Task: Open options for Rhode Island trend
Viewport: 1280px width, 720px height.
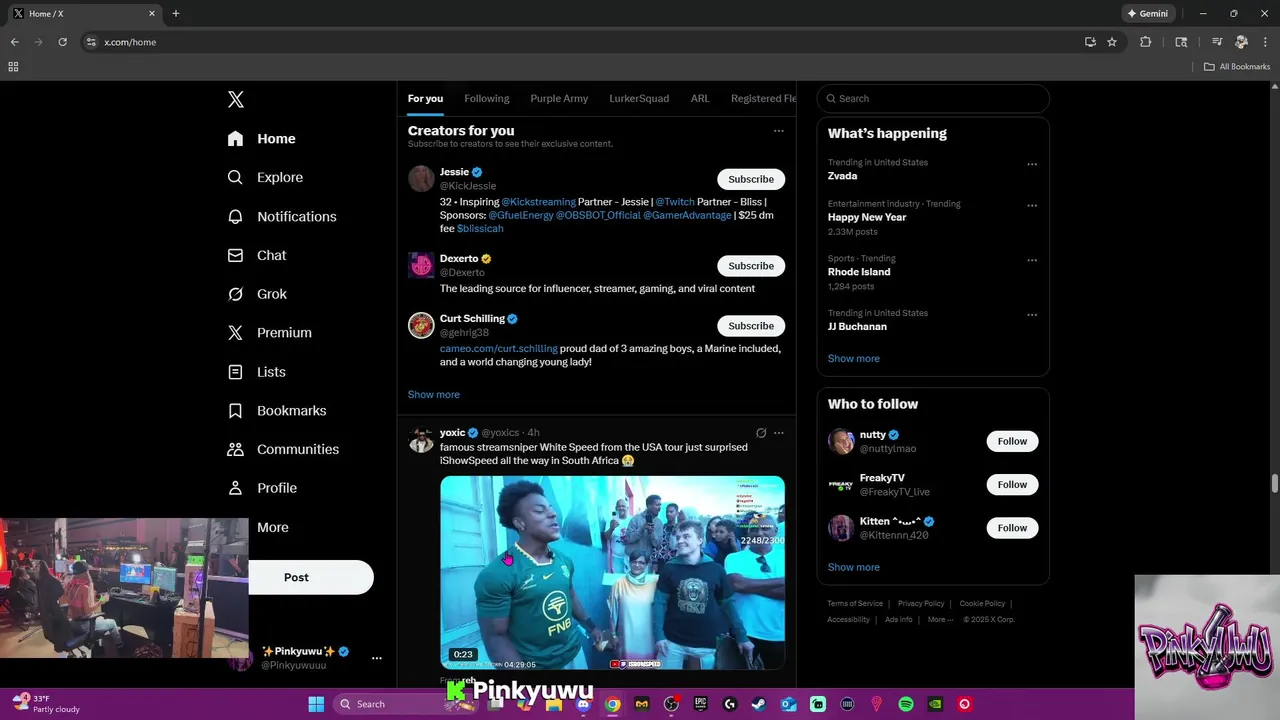Action: (x=1032, y=260)
